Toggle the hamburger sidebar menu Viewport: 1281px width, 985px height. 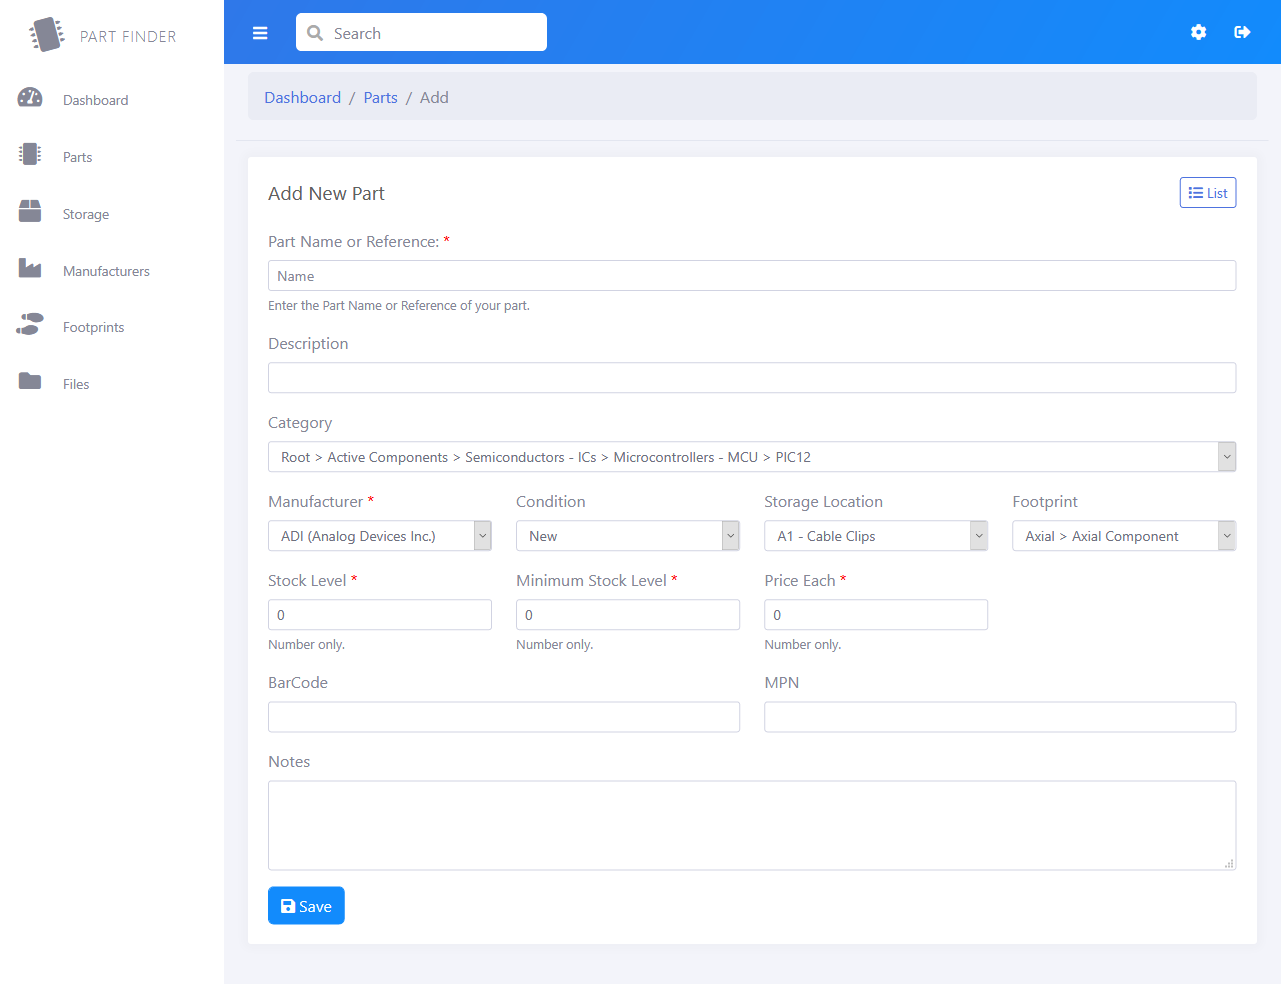(260, 33)
